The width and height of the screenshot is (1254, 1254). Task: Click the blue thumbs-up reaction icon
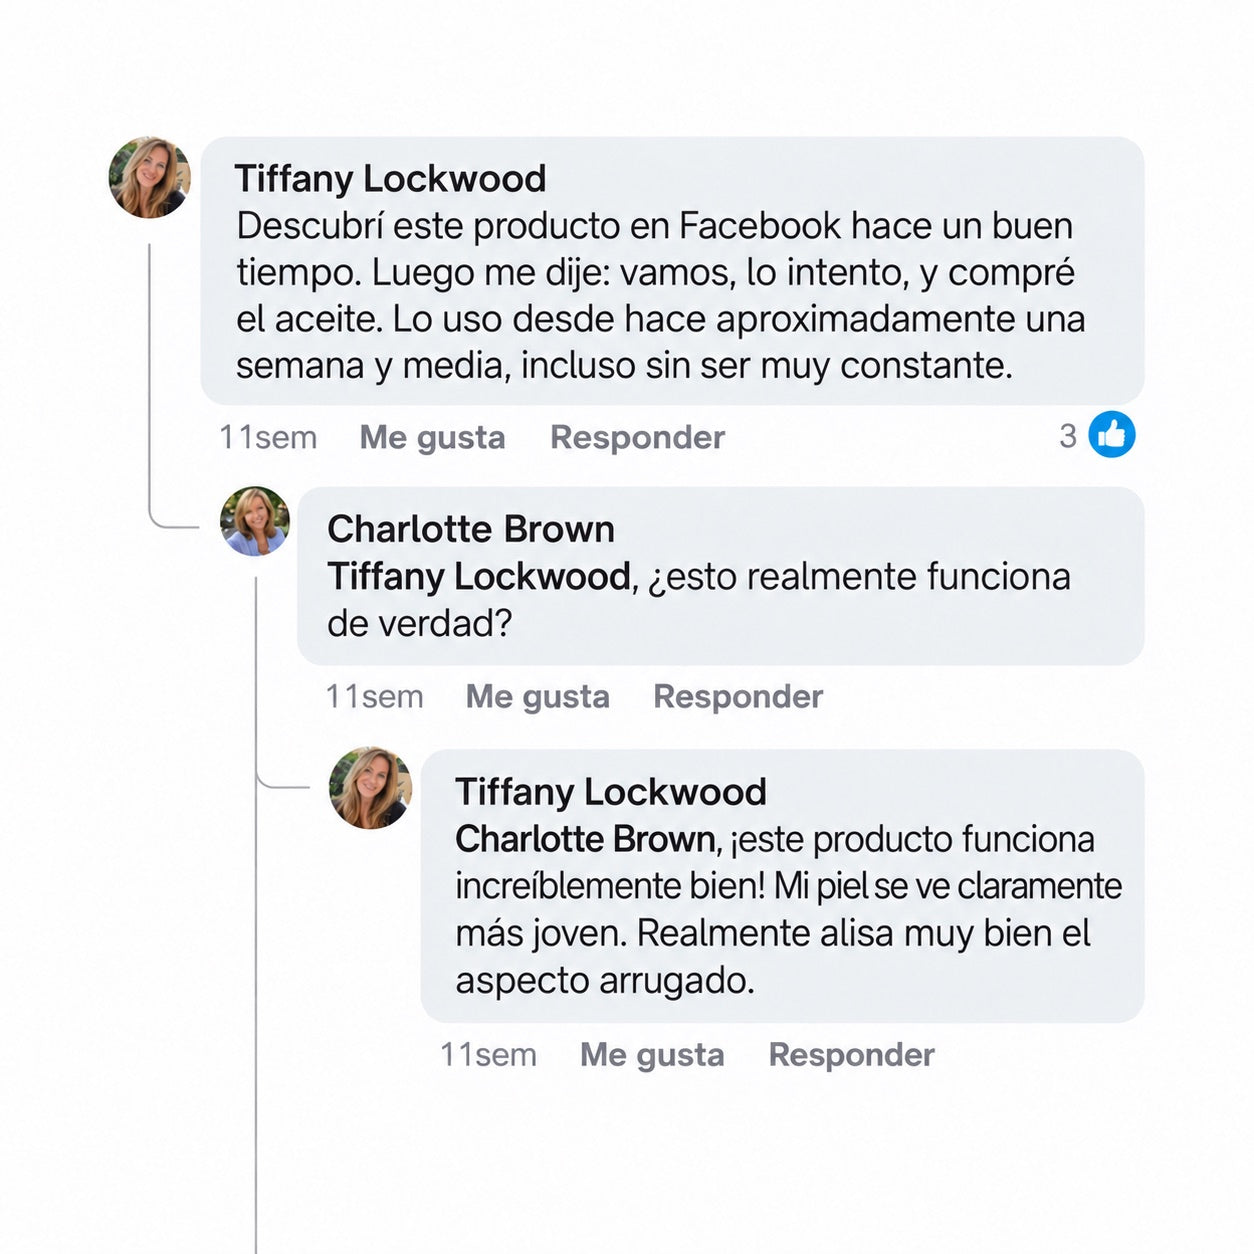point(1111,435)
